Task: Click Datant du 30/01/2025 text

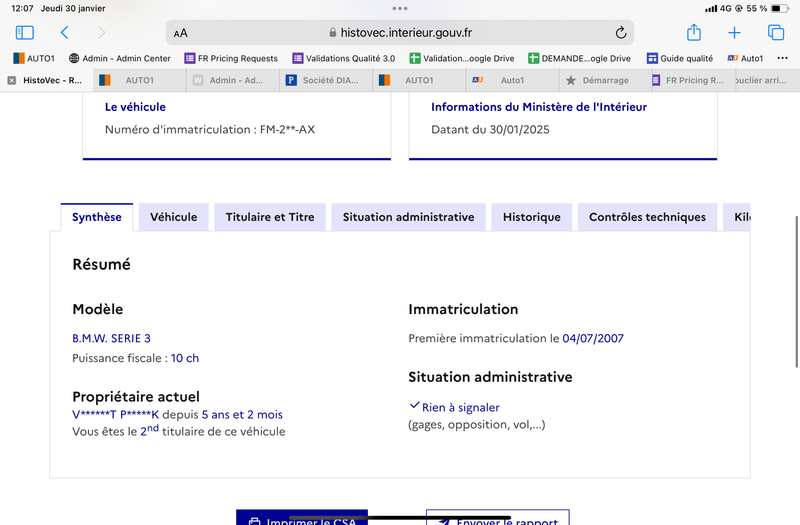Action: 490,130
